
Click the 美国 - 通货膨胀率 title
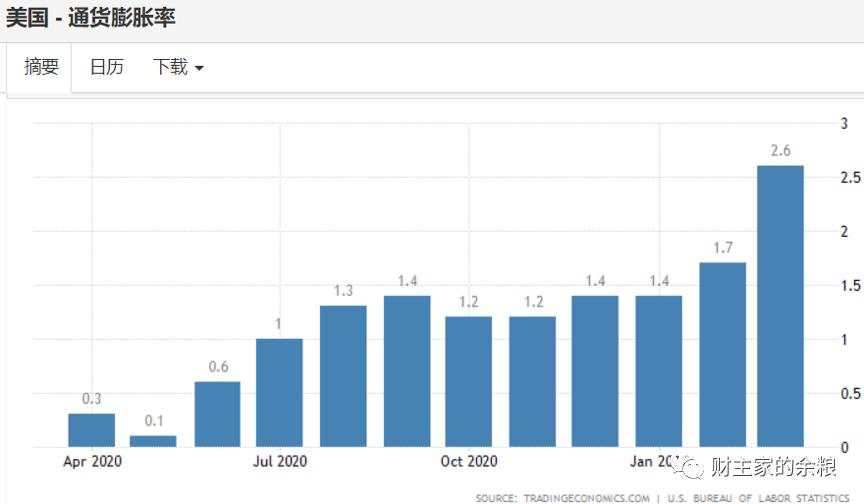[x=91, y=18]
